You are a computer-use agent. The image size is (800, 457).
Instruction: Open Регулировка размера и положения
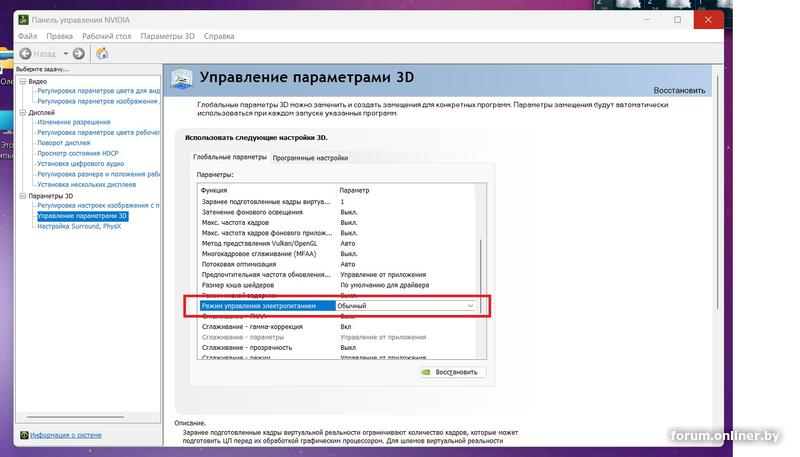98,174
